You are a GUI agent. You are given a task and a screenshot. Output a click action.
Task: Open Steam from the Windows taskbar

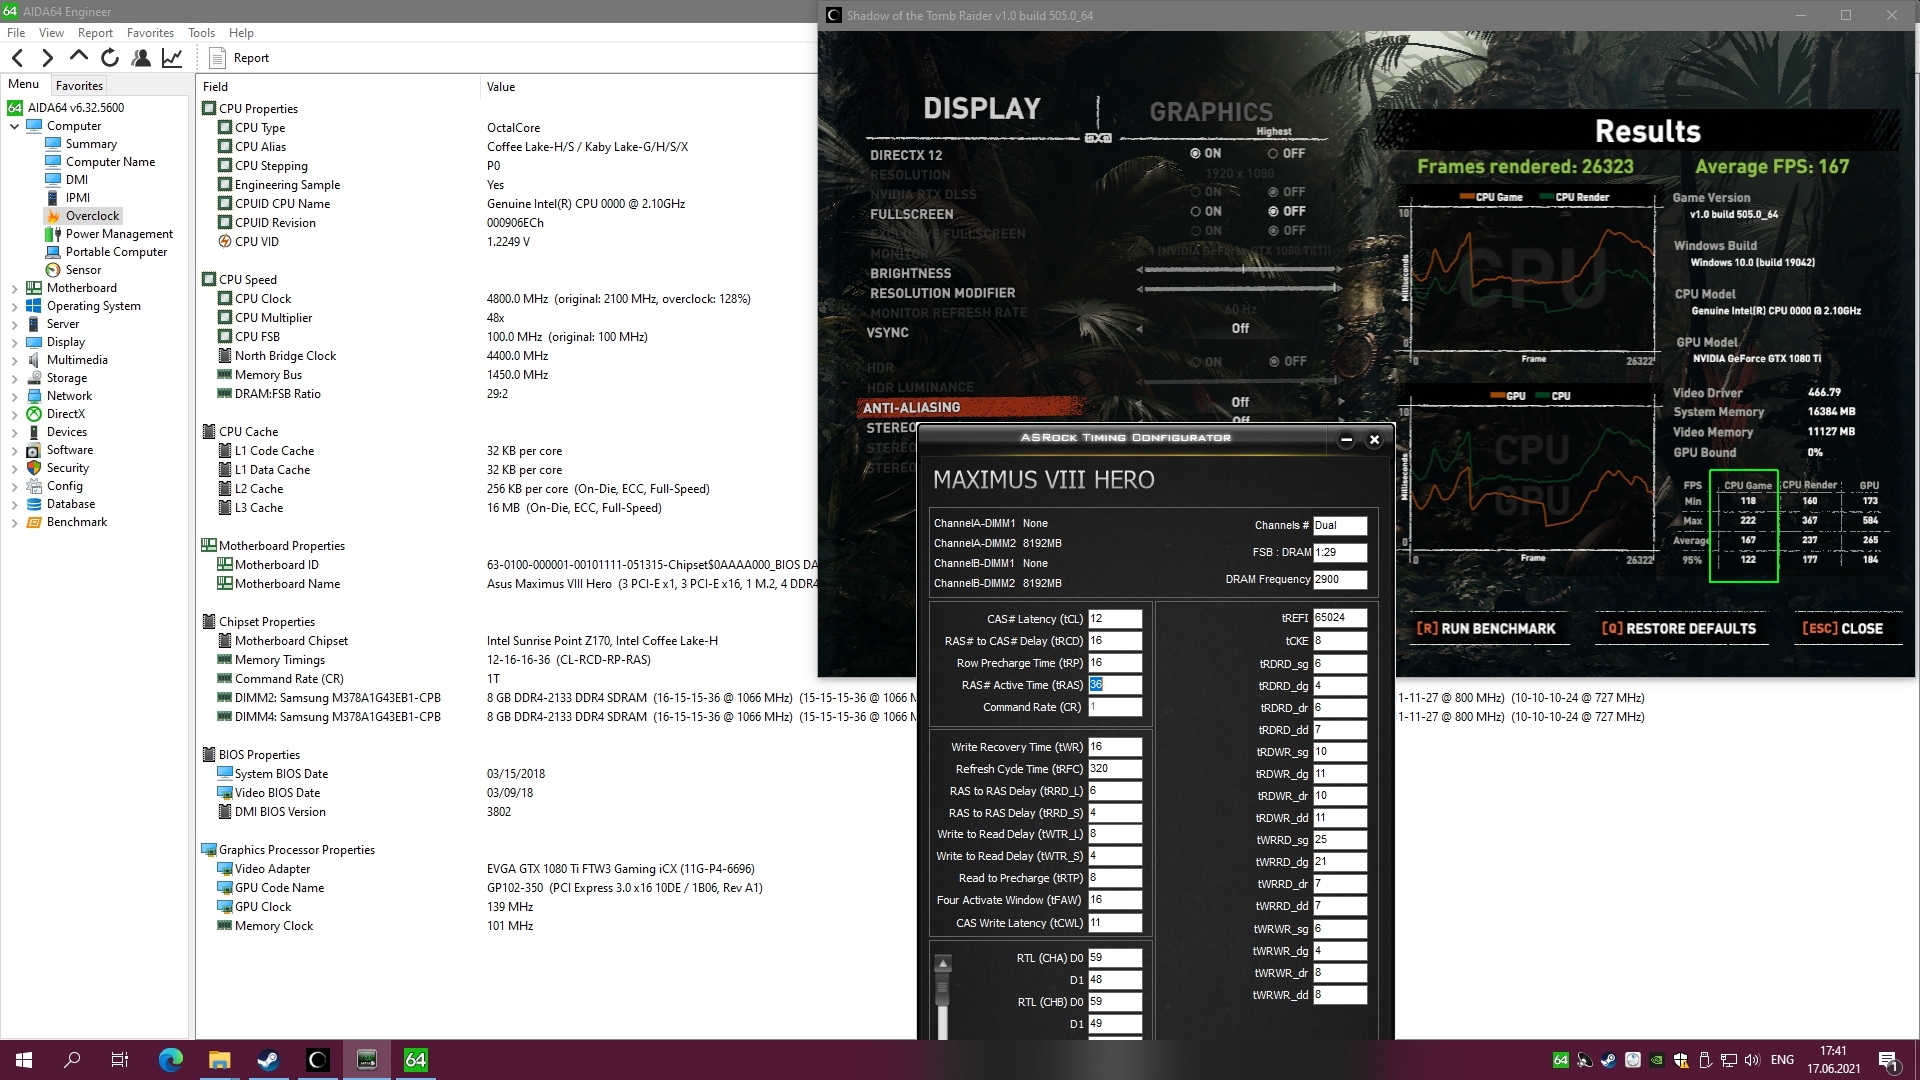(268, 1060)
